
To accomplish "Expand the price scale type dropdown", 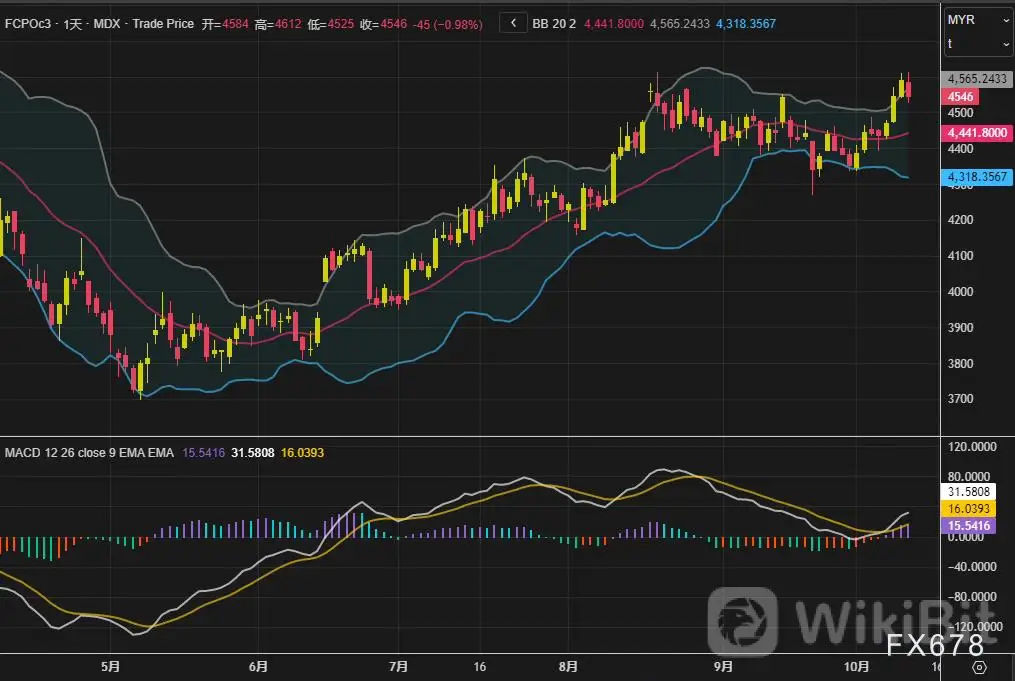I will pyautogui.click(x=978, y=45).
